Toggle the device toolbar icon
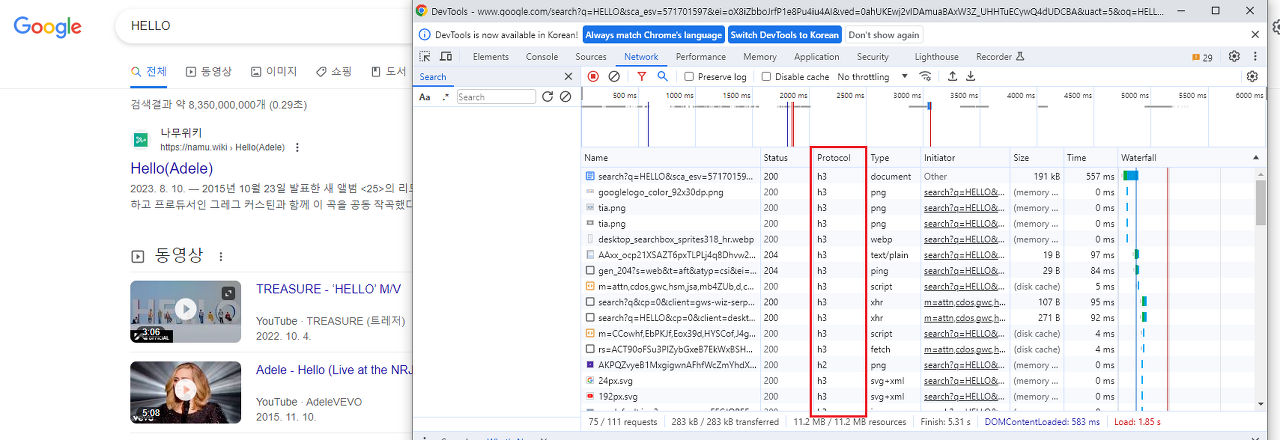Viewport: 1280px width, 440px height. pos(446,57)
